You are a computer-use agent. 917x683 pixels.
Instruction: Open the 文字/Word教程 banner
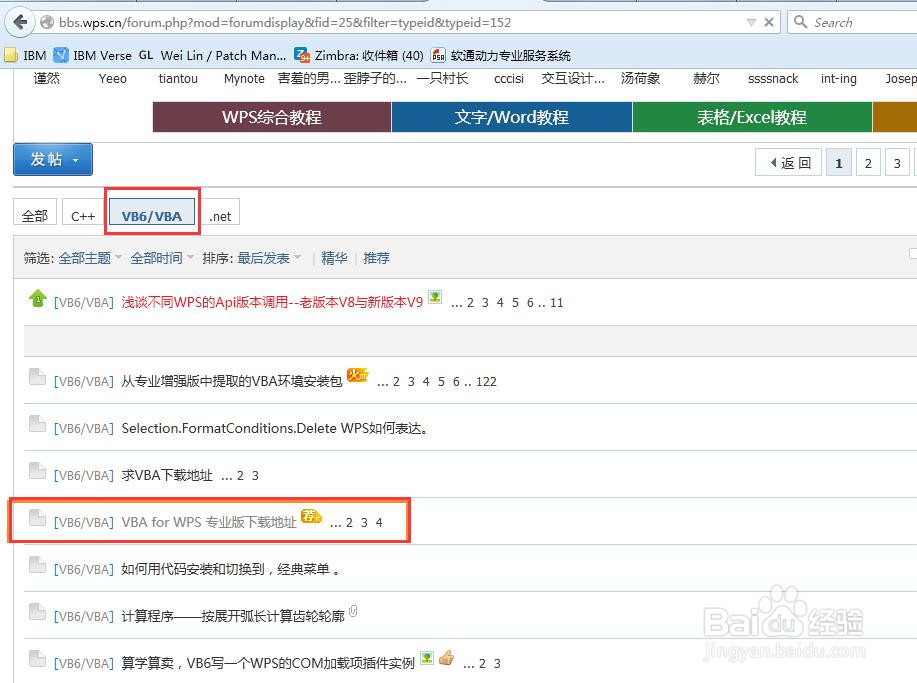click(512, 117)
